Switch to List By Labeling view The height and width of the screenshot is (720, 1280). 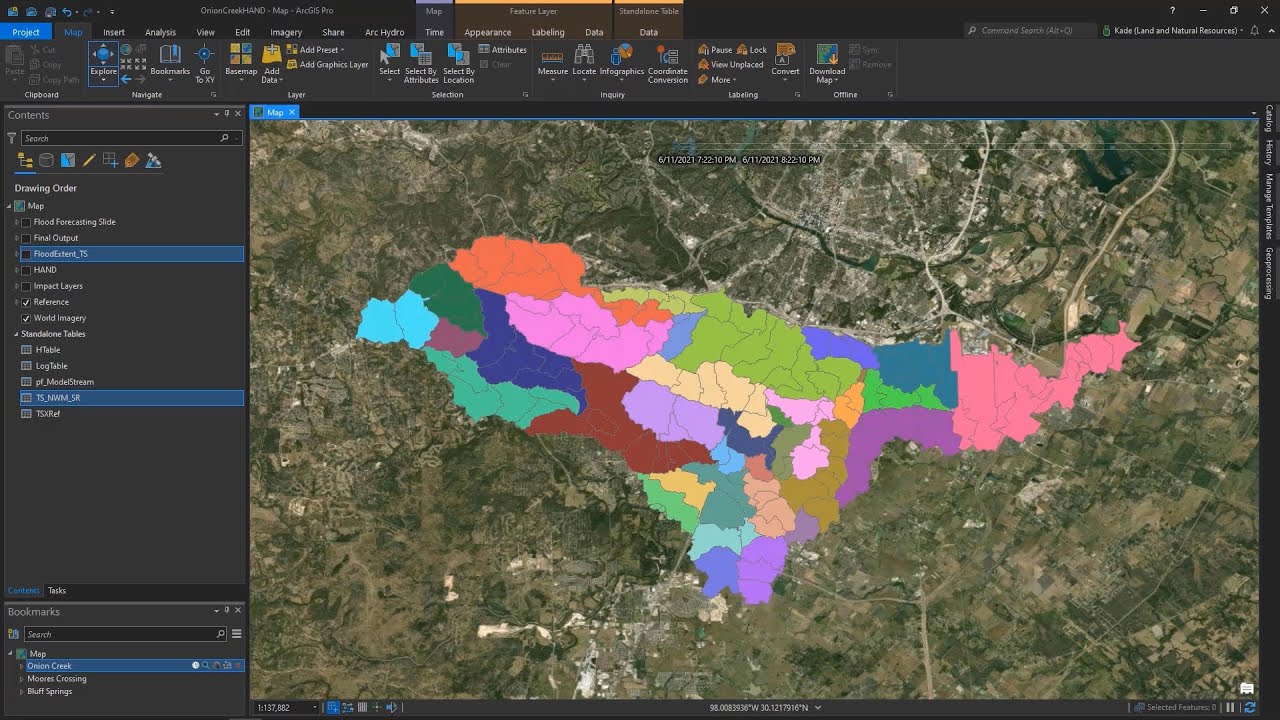131,160
